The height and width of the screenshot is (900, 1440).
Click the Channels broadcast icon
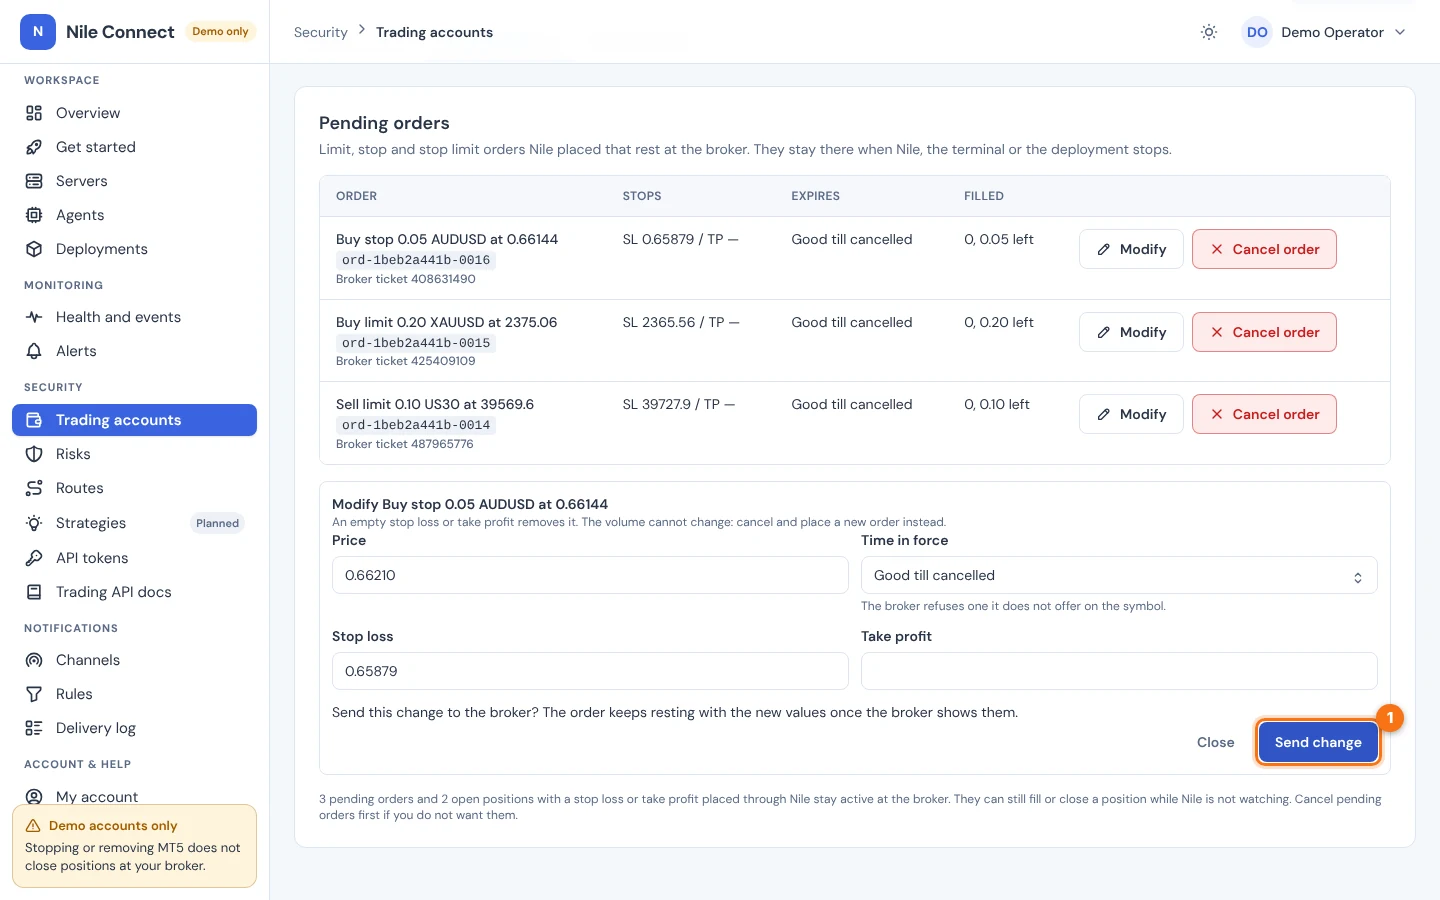[x=34, y=660]
